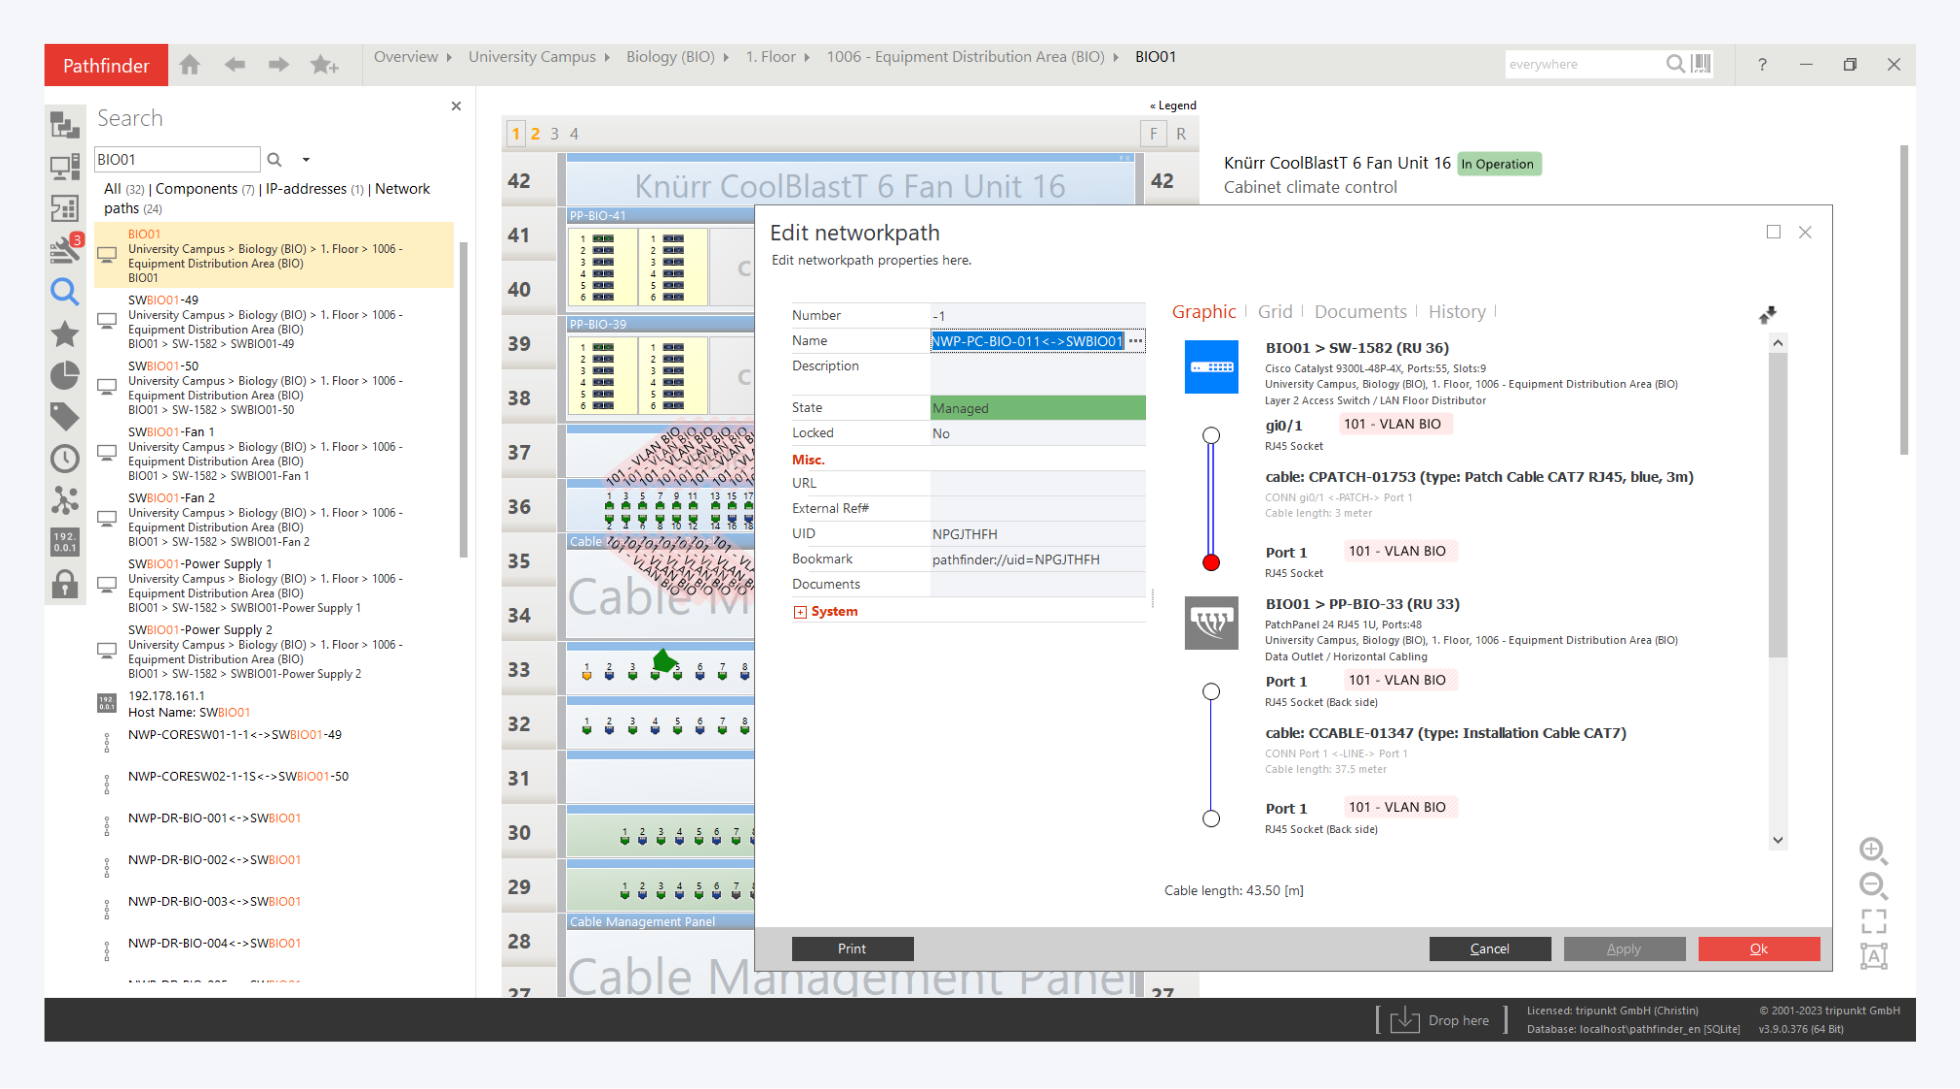Click the IP address 192.0.0.1 sidebar icon
Image resolution: width=1960 pixels, height=1089 pixels.
click(x=65, y=542)
